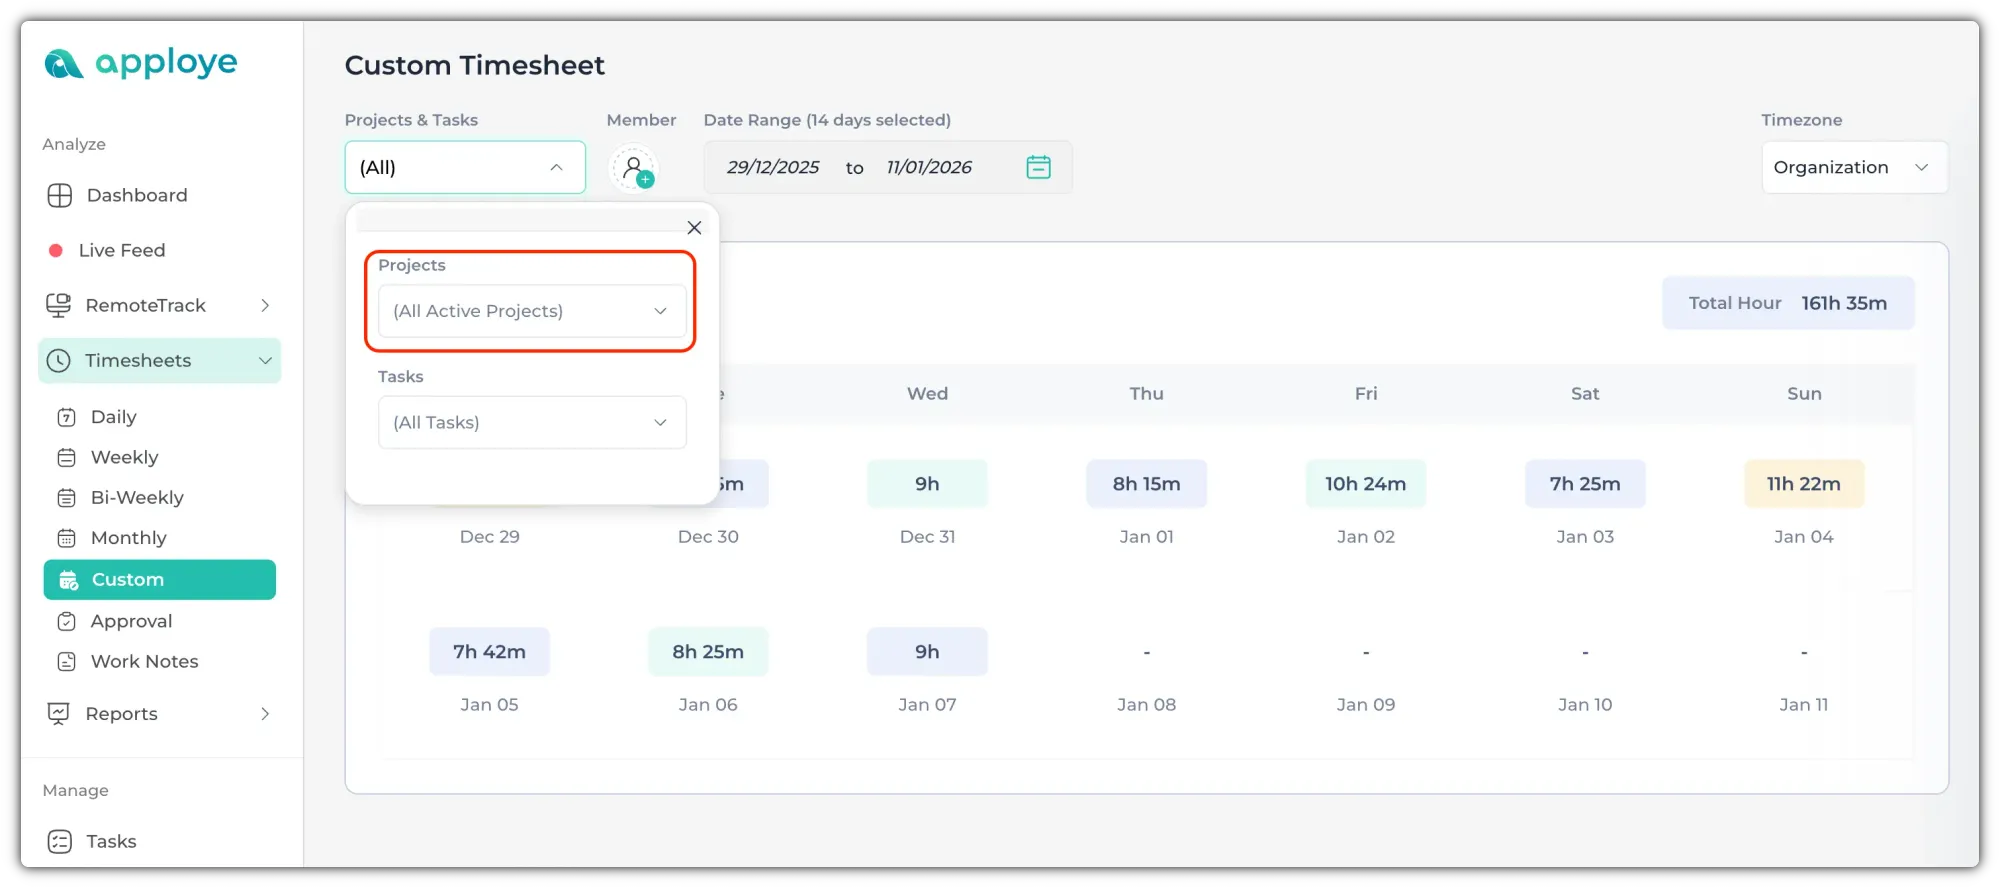
Task: Close the Projects & Tasks popup
Action: [x=694, y=228]
